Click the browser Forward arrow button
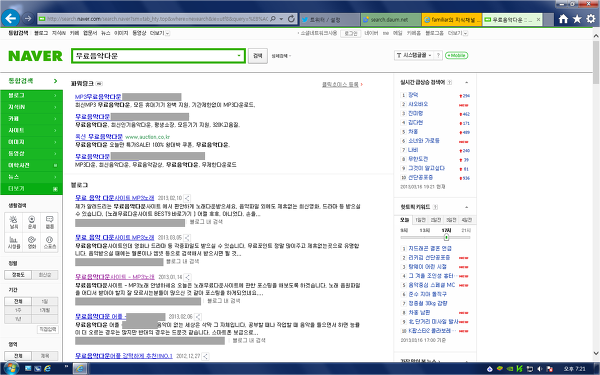The image size is (600, 375). (x=28, y=18)
